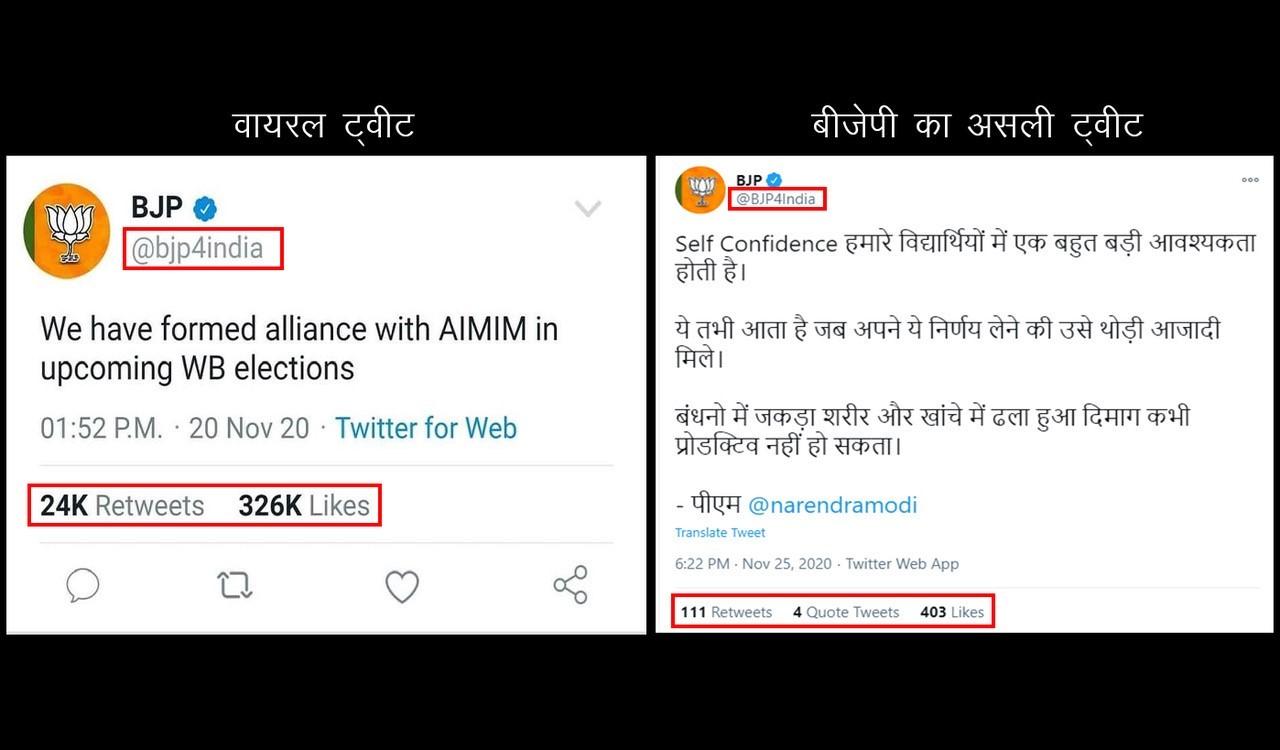Viewport: 1280px width, 750px height.
Task: Open the @BJP4India handle in real tweet
Action: 776,199
